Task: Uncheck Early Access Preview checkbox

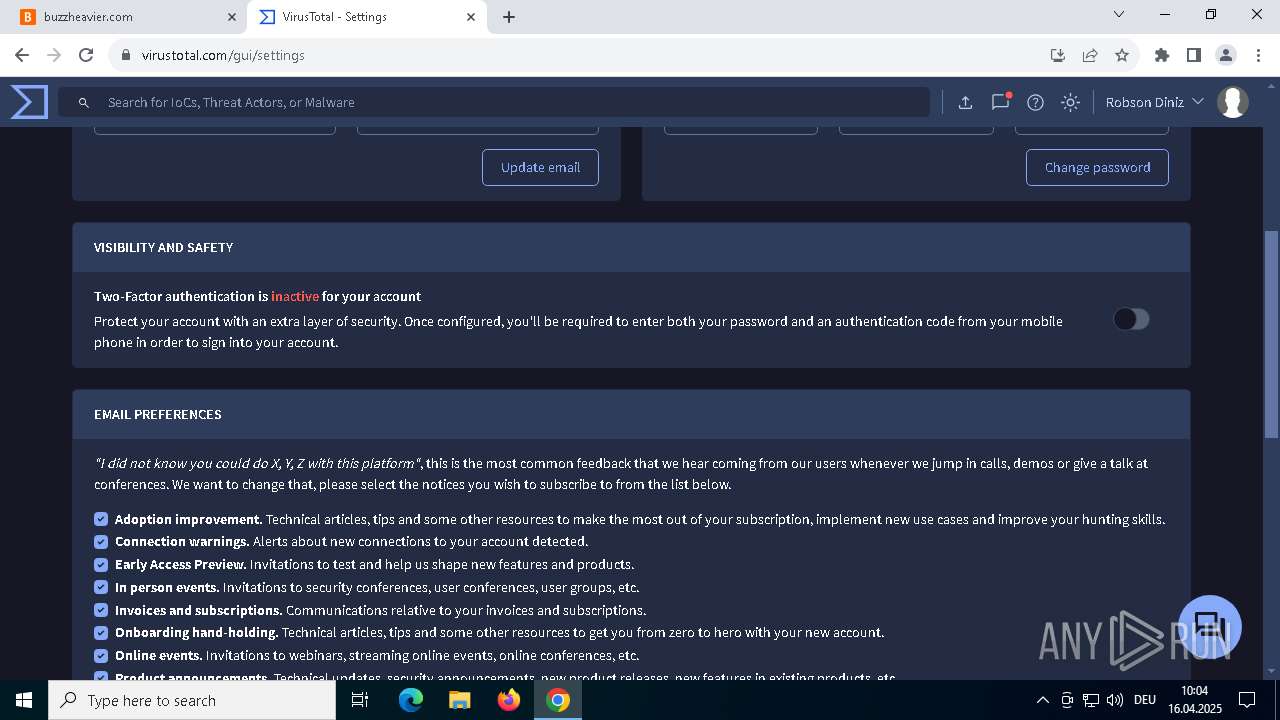Action: tap(101, 564)
